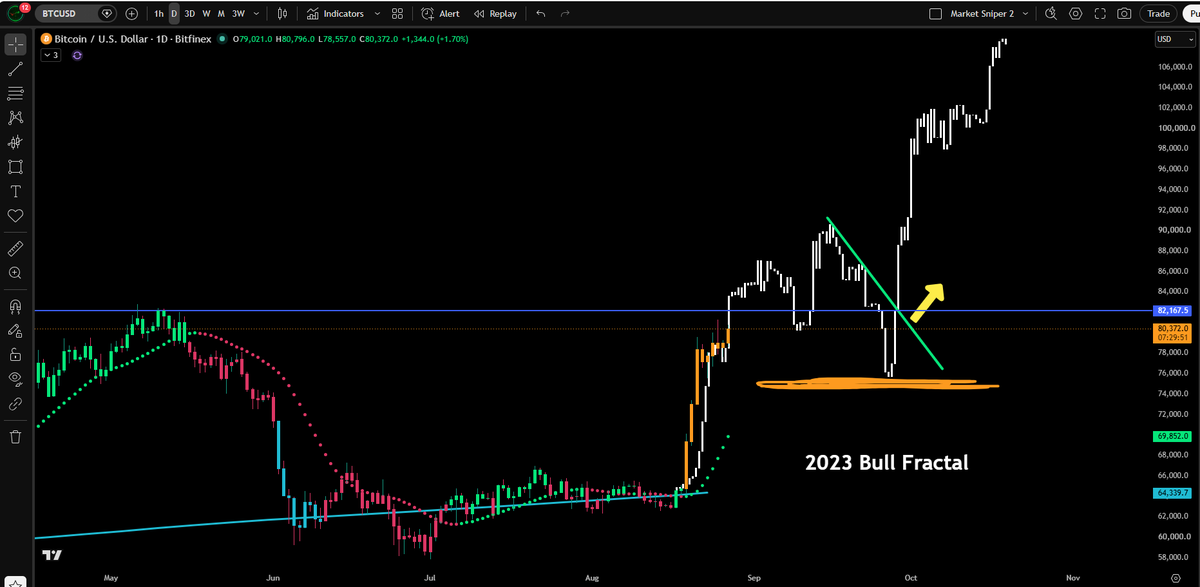1200x587 pixels.
Task: Create a new Alert
Action: point(440,14)
